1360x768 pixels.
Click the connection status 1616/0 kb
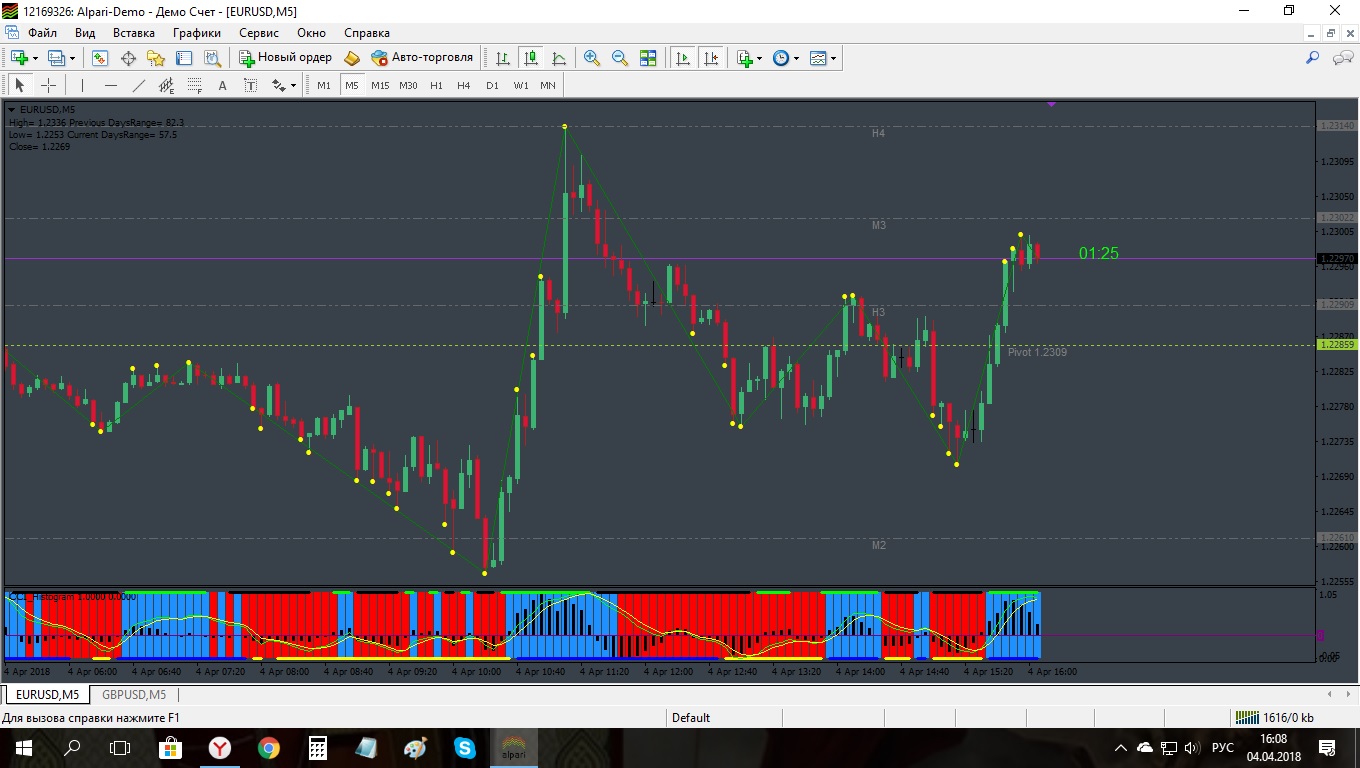[1274, 717]
